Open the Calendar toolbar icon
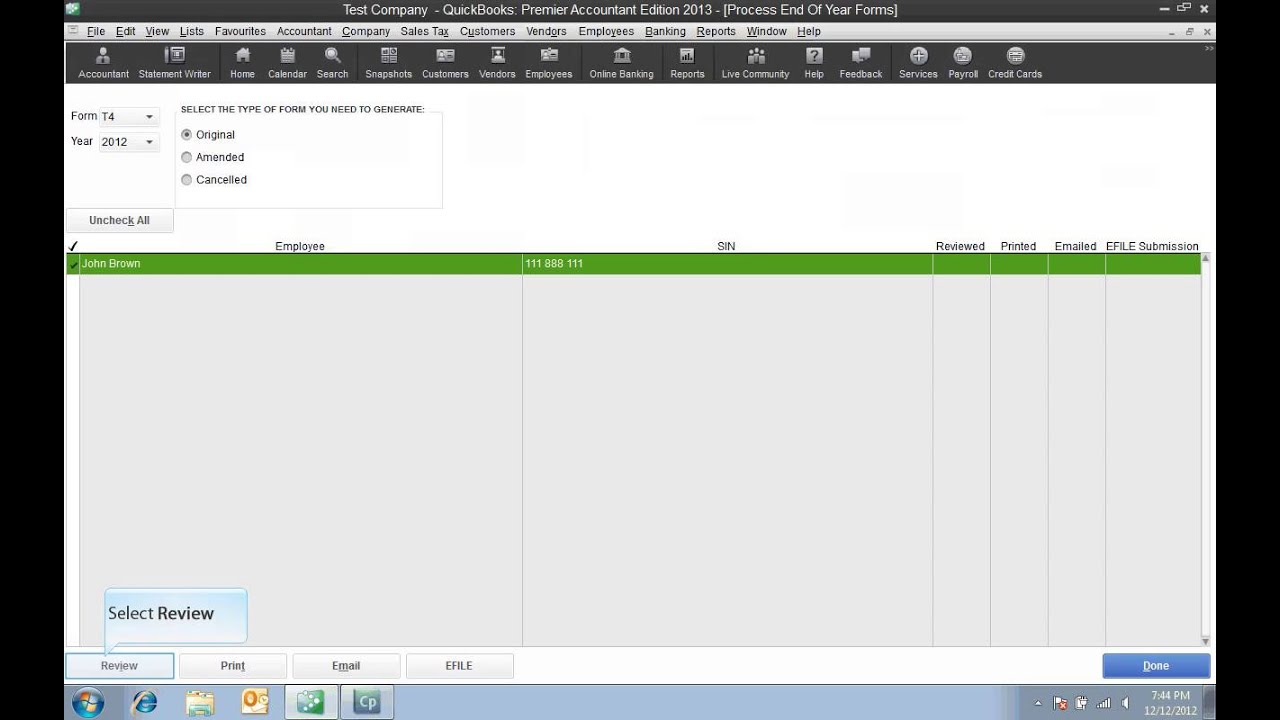 coord(287,62)
